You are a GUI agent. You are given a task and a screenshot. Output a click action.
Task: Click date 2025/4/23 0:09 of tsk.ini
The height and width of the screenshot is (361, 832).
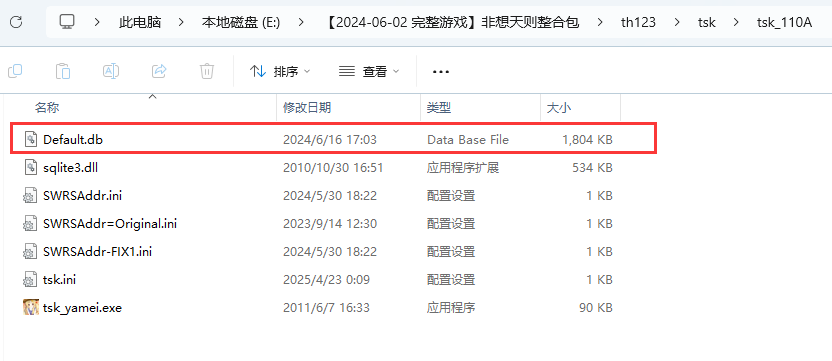click(x=326, y=280)
